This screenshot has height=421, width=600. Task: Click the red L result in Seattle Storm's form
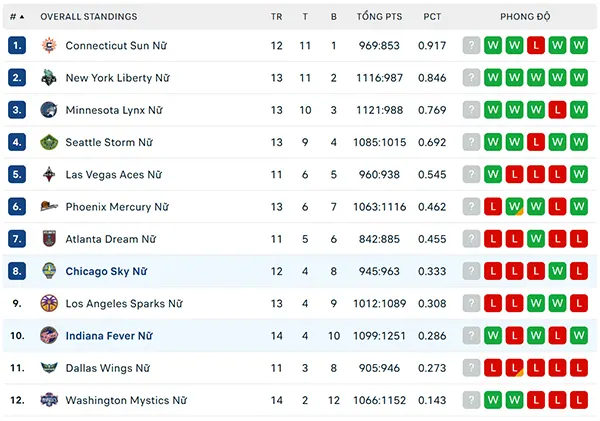click(x=536, y=142)
